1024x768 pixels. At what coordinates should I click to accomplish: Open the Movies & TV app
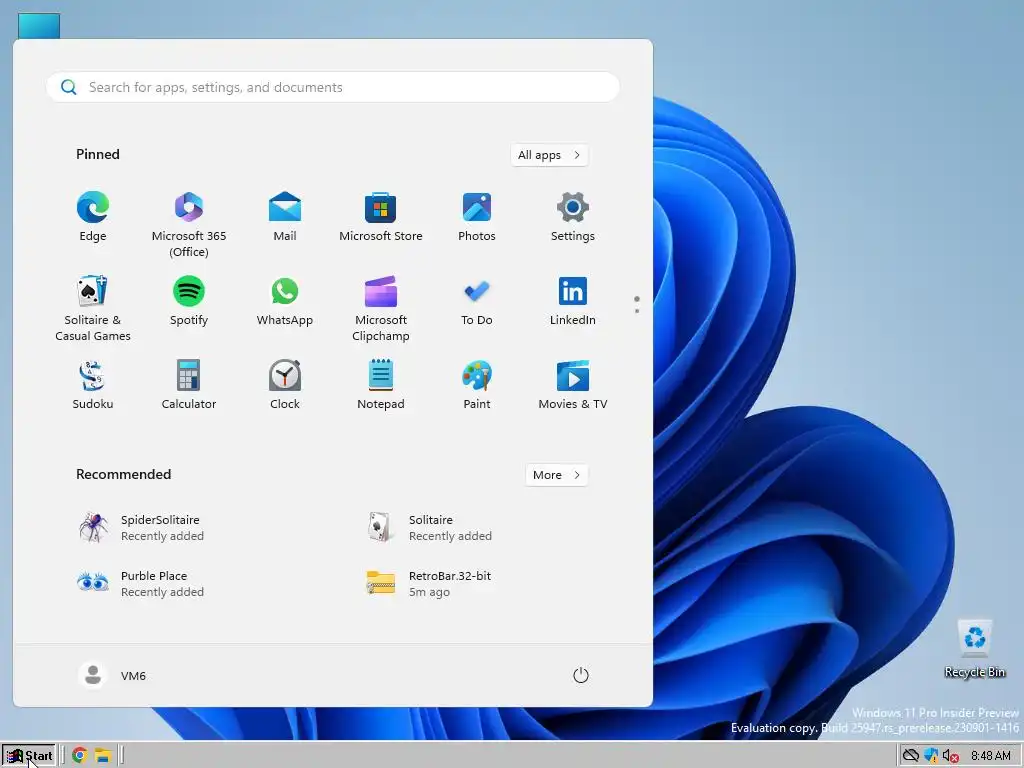[573, 385]
